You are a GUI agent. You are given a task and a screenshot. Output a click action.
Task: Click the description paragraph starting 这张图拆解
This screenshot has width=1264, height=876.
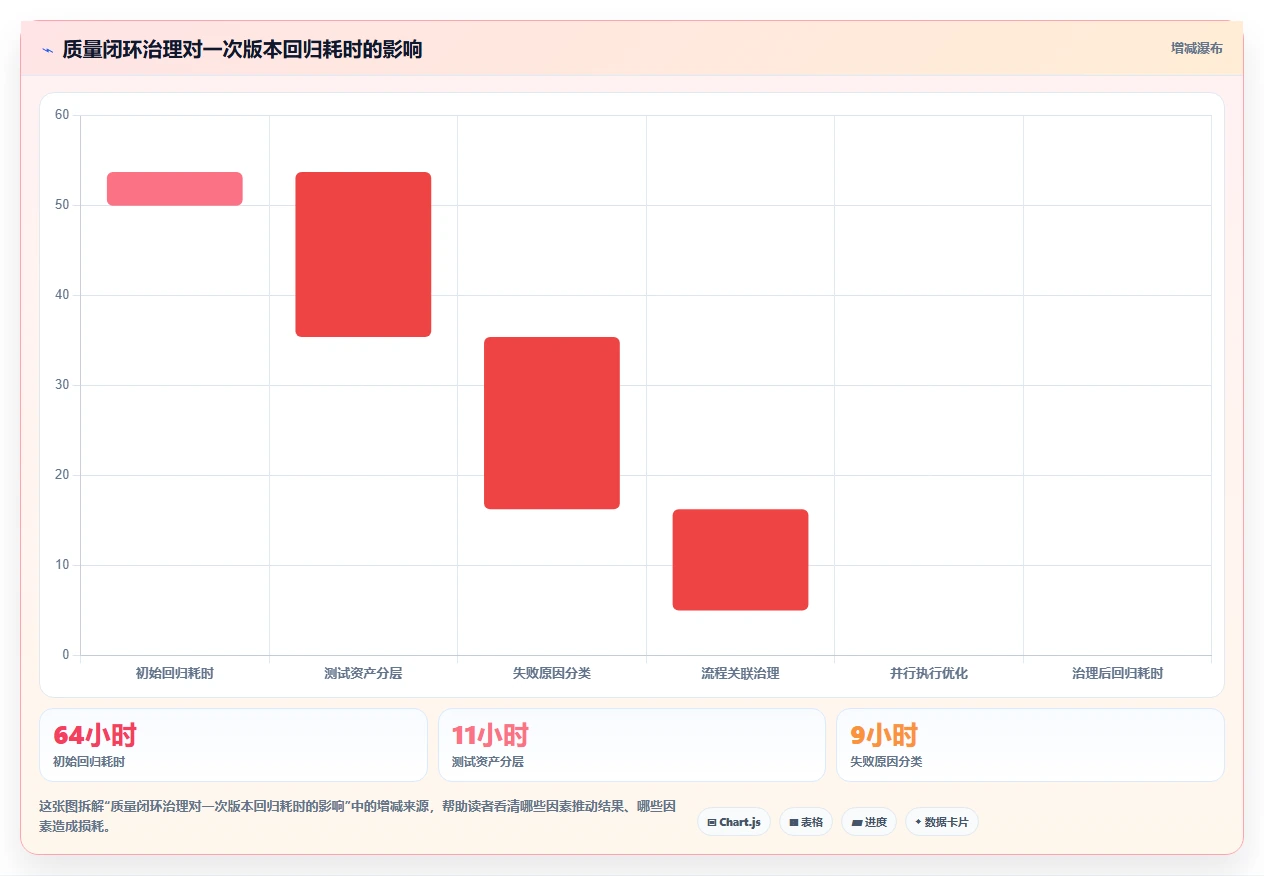click(x=358, y=816)
